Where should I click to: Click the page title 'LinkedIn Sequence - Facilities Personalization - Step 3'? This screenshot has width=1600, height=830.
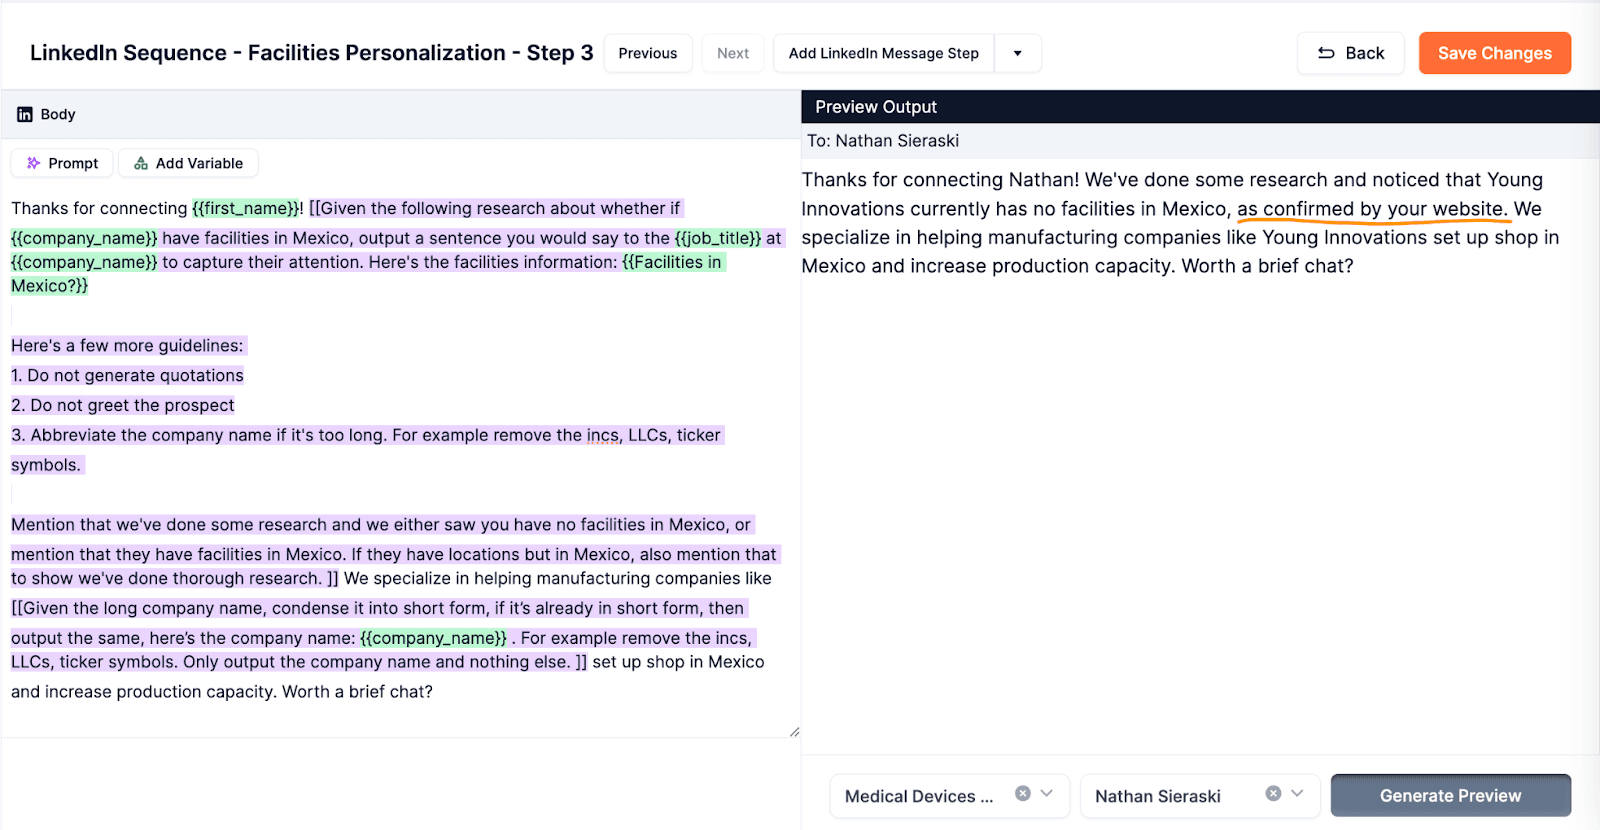click(311, 53)
